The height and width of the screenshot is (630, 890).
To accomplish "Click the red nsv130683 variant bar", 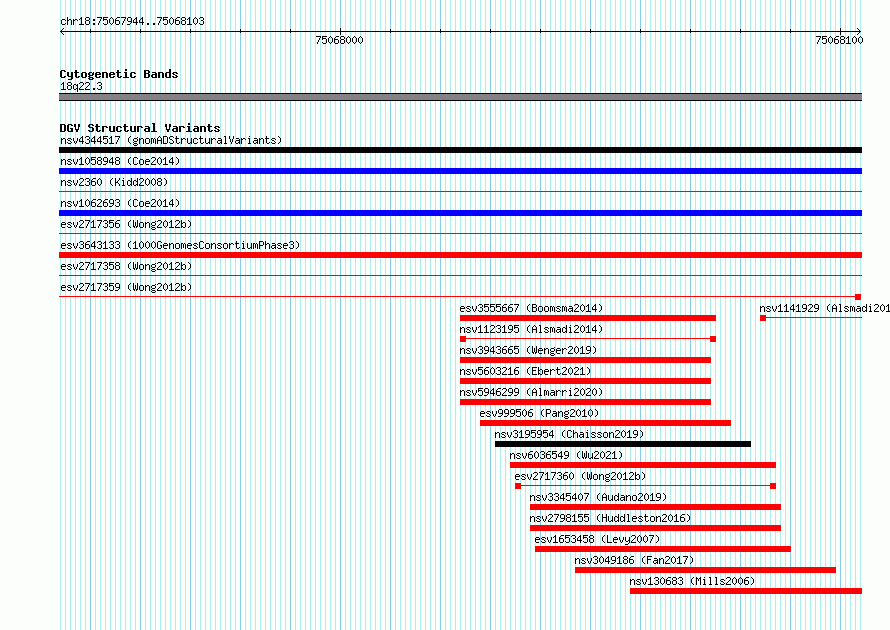I will point(746,591).
